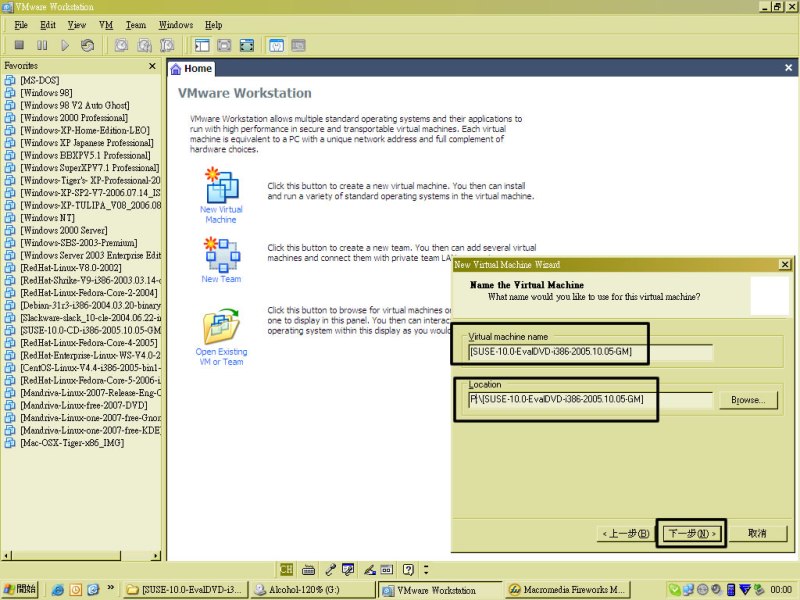Click the 上一步(B) back button

[626, 534]
